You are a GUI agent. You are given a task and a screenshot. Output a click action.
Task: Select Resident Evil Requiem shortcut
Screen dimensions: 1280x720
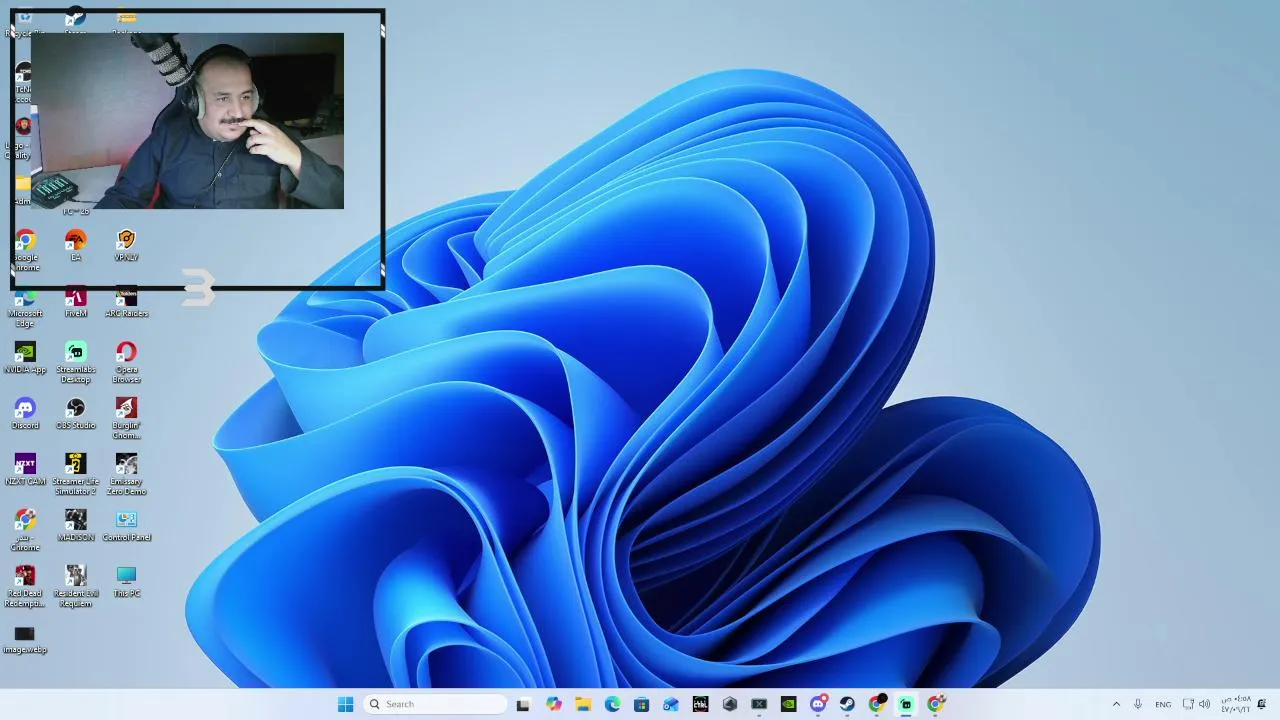click(75, 586)
